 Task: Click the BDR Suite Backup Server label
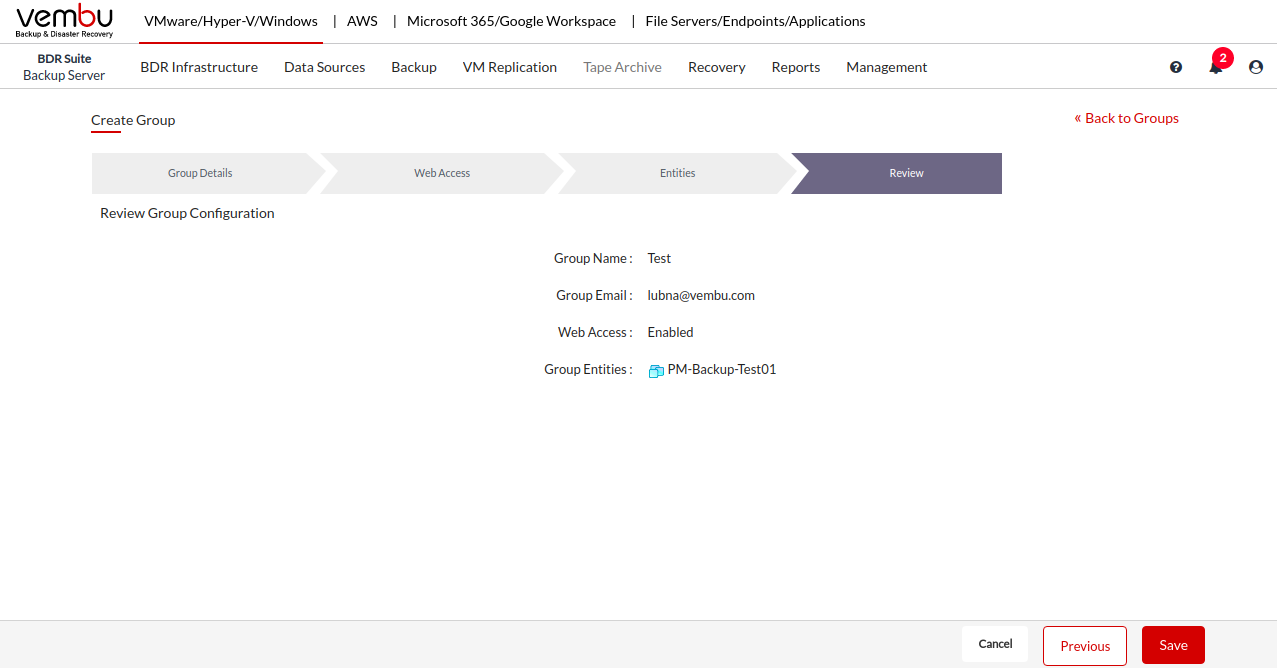[64, 67]
